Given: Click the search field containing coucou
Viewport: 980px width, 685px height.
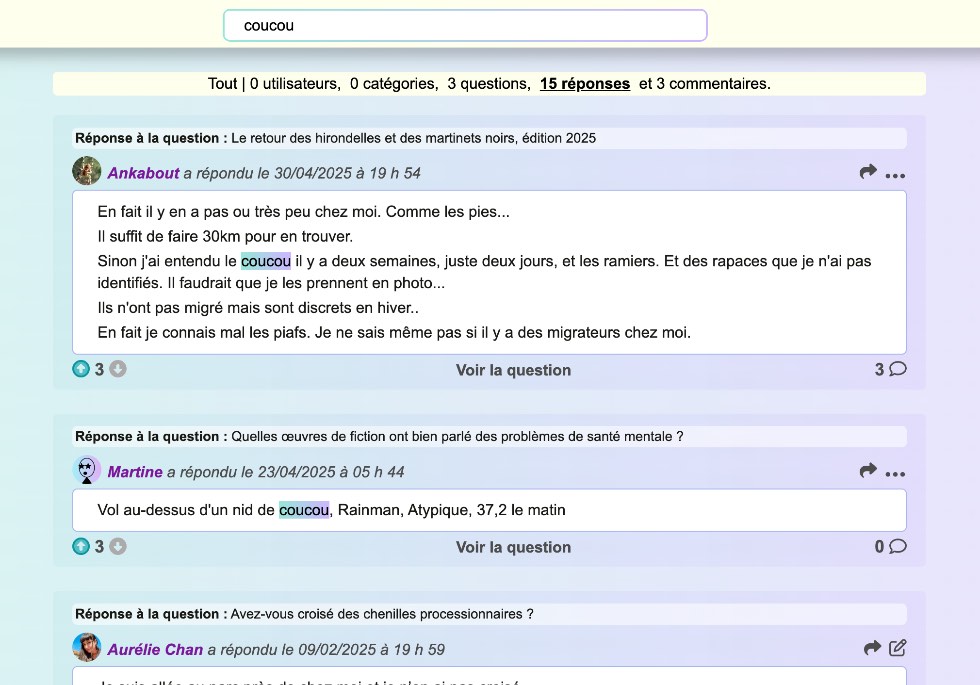Looking at the screenshot, I should [465, 26].
